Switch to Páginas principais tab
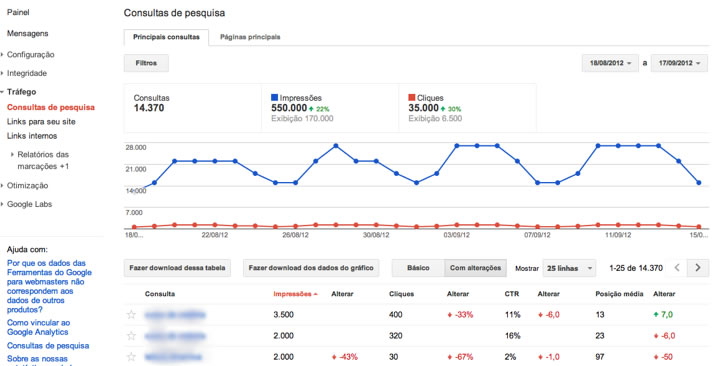The height and width of the screenshot is (366, 720). tap(250, 37)
